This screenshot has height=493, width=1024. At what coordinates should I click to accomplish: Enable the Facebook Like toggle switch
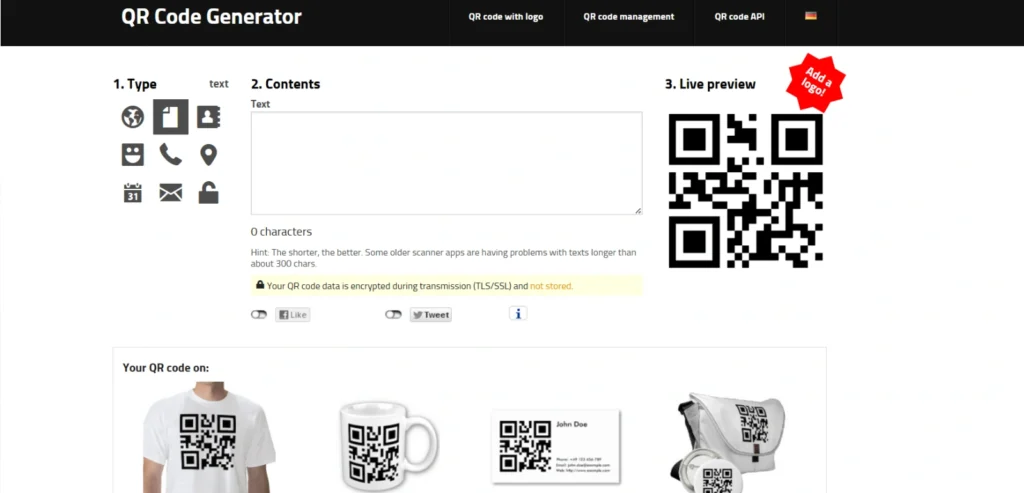point(259,315)
